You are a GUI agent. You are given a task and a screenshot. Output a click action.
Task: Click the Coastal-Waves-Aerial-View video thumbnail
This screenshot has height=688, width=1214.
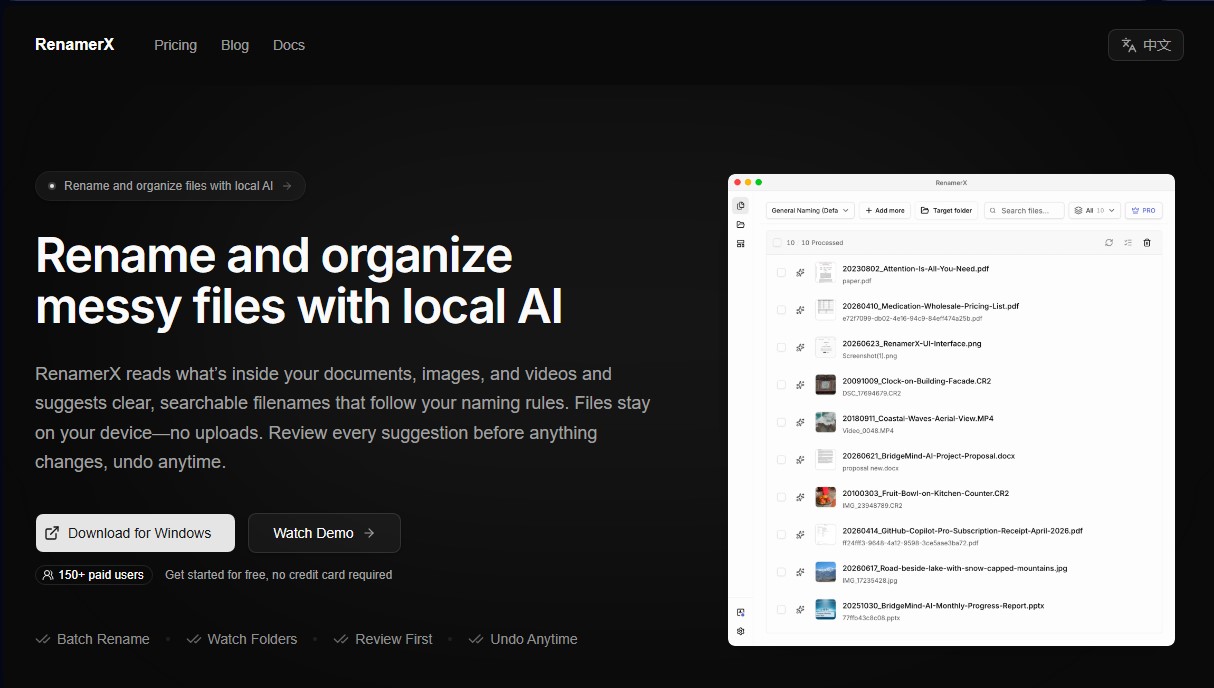coord(825,423)
